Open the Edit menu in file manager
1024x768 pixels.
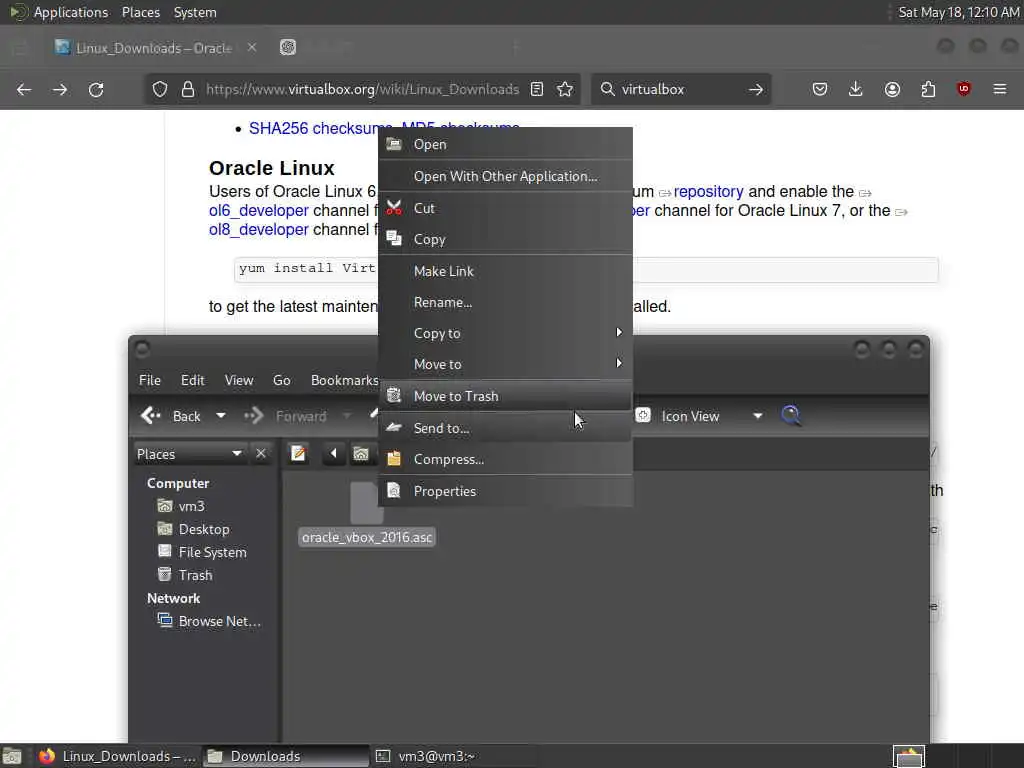[x=193, y=380]
